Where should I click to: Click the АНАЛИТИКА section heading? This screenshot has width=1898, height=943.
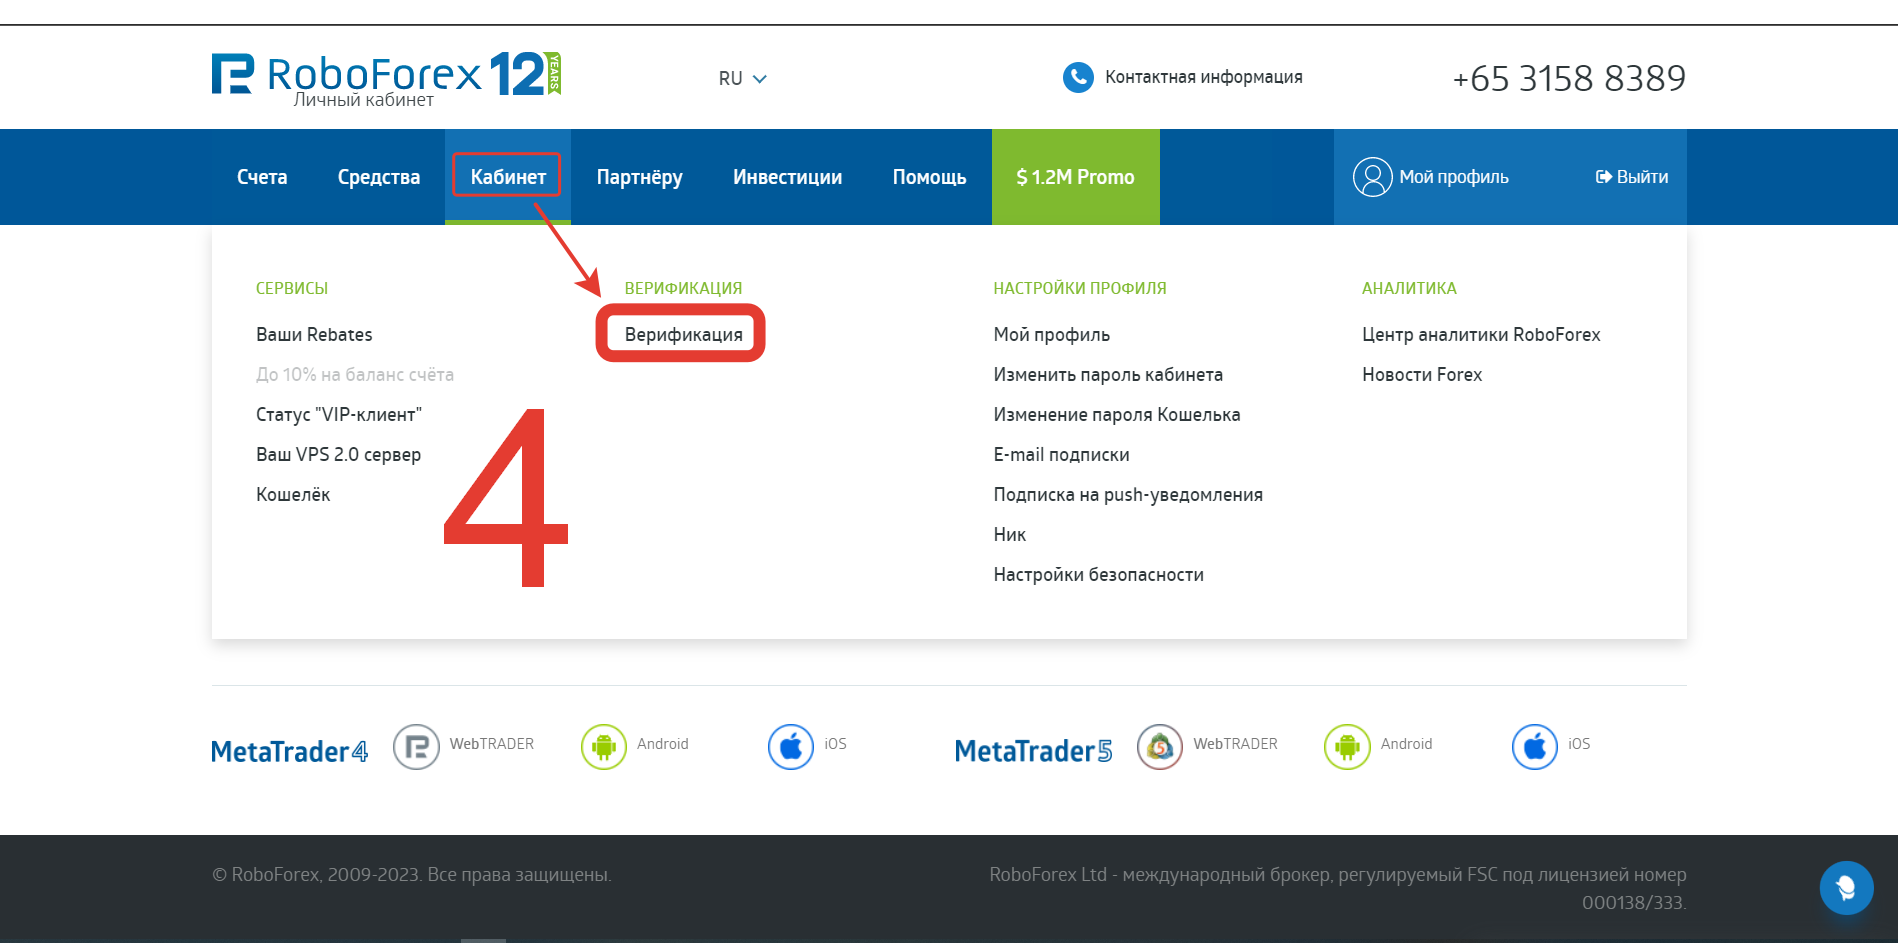pos(1409,288)
